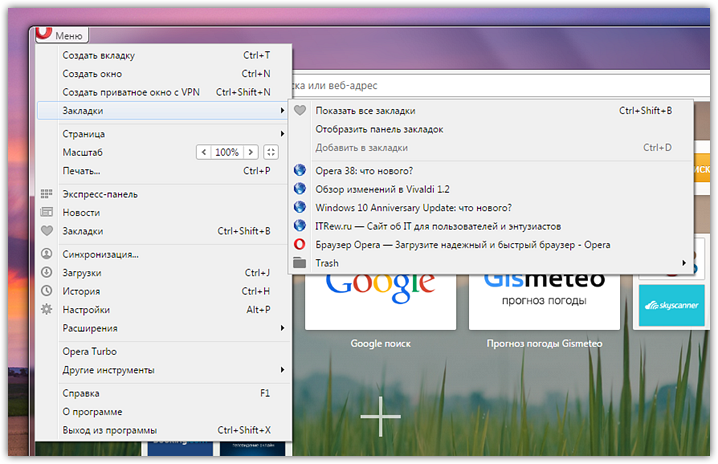Click globe icon for Vivaldi 1.2 bookmark
The width and height of the screenshot is (718, 464).
[299, 189]
